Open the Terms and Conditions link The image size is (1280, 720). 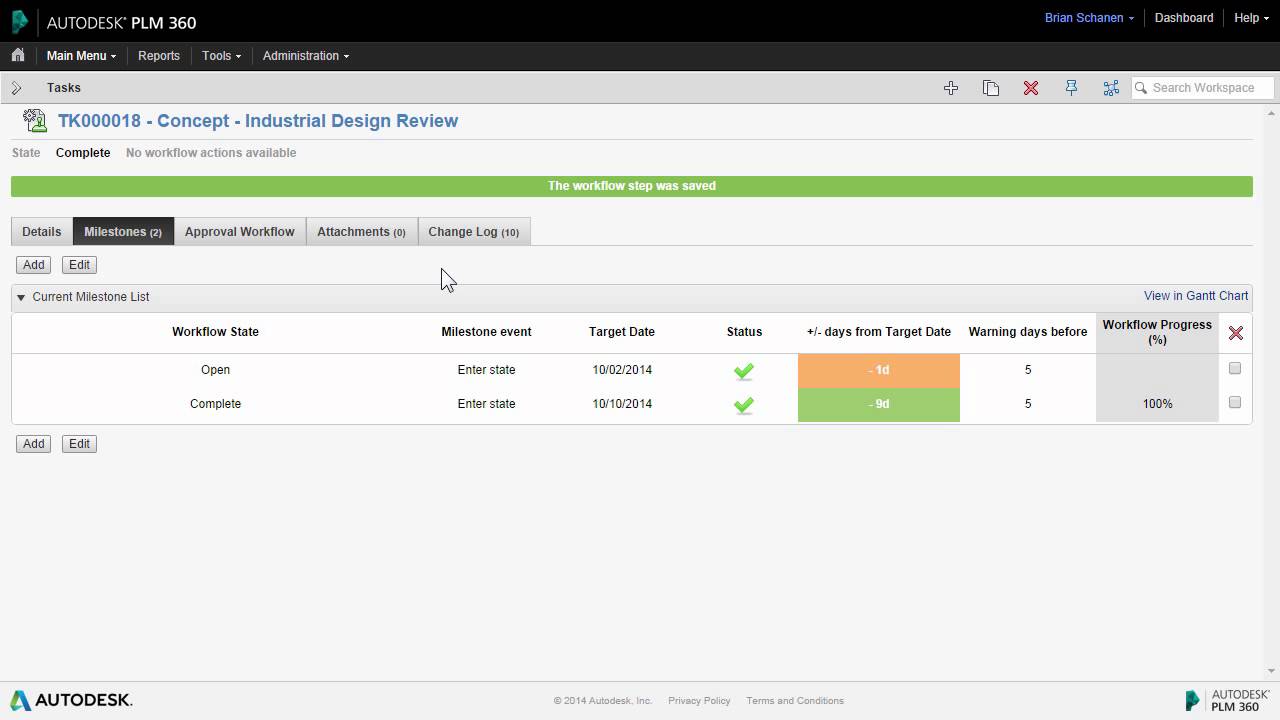(x=795, y=701)
